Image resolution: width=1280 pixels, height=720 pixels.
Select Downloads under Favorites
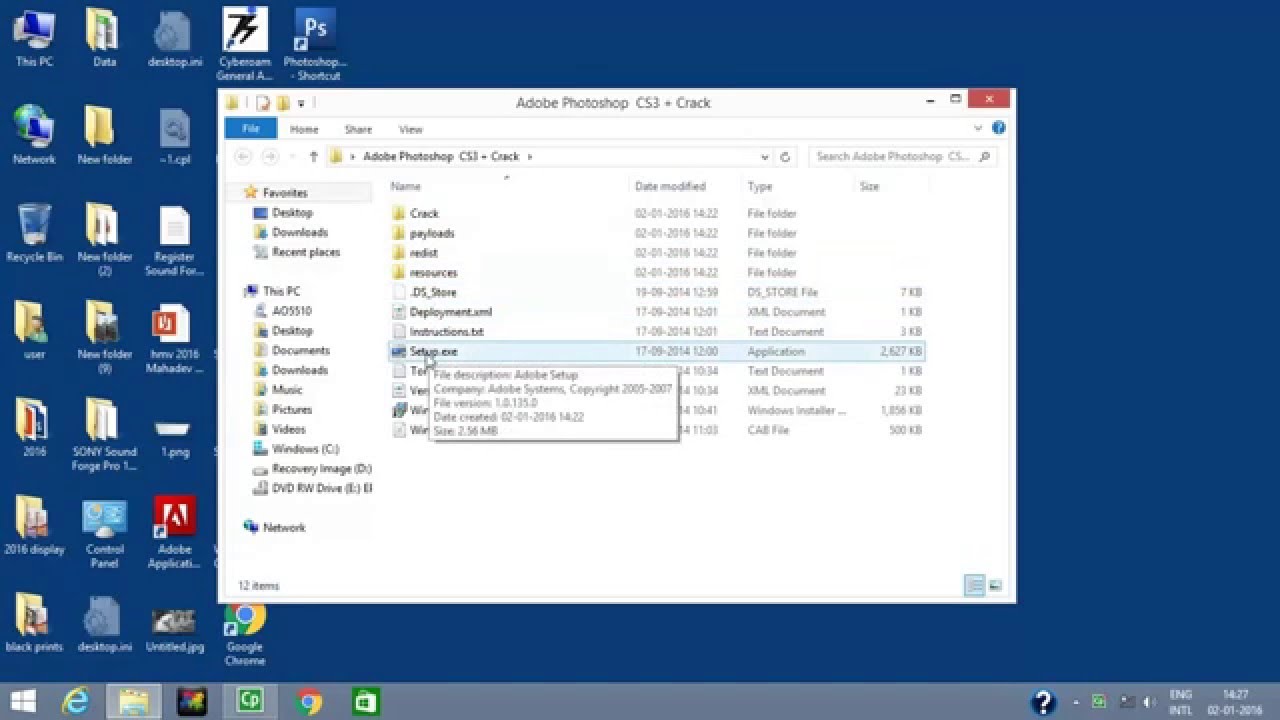point(300,232)
